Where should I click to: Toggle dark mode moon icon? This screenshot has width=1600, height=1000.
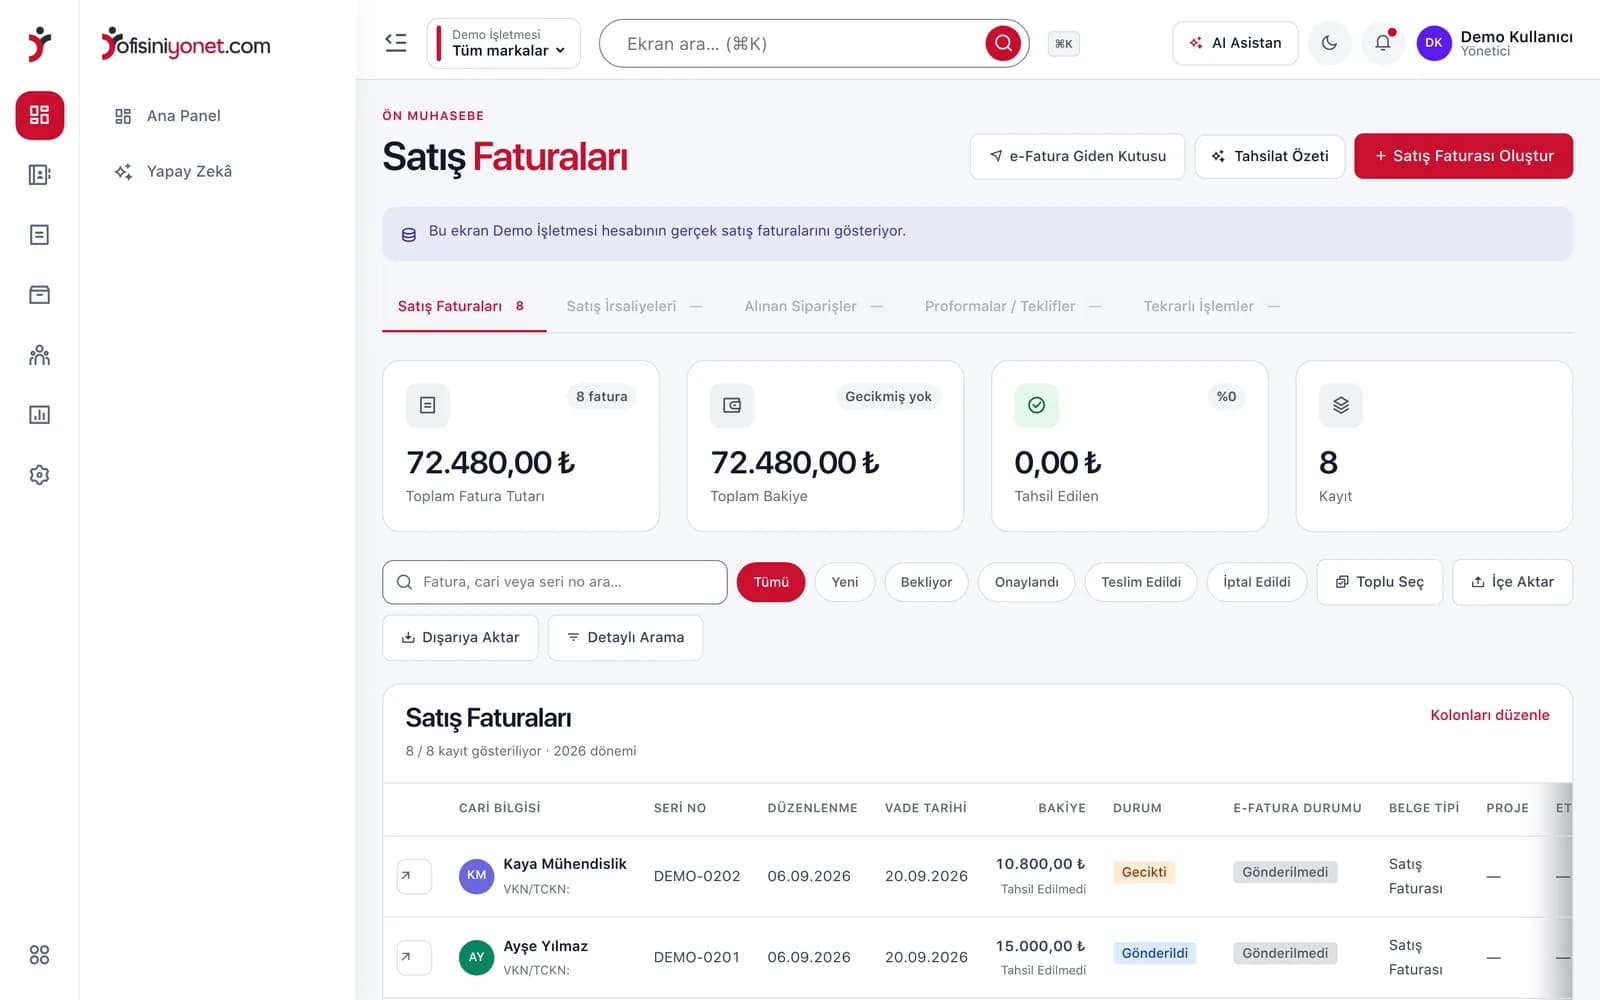click(x=1329, y=43)
